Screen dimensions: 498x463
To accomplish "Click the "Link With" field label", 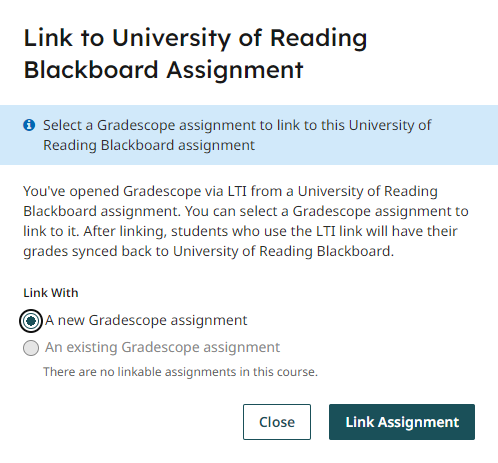I will point(51,293).
